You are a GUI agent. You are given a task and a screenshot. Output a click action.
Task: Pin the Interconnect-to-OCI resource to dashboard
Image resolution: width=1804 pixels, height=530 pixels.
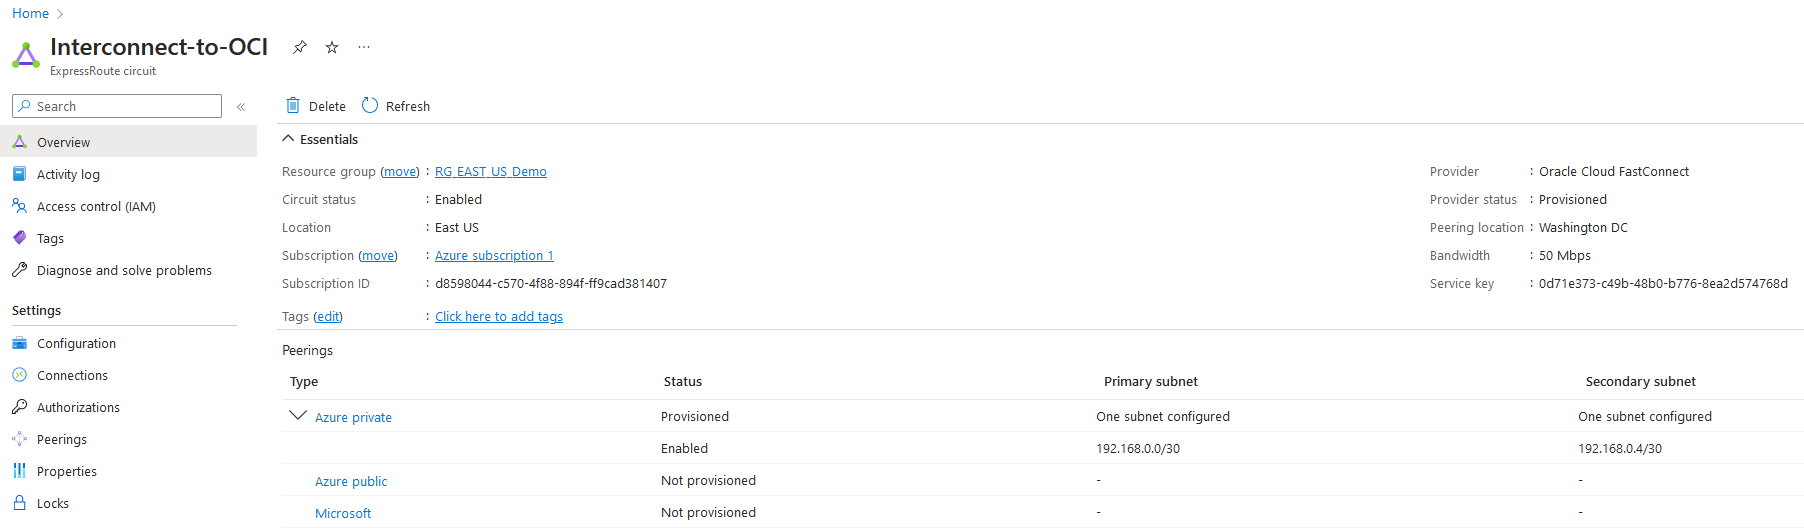tap(299, 47)
